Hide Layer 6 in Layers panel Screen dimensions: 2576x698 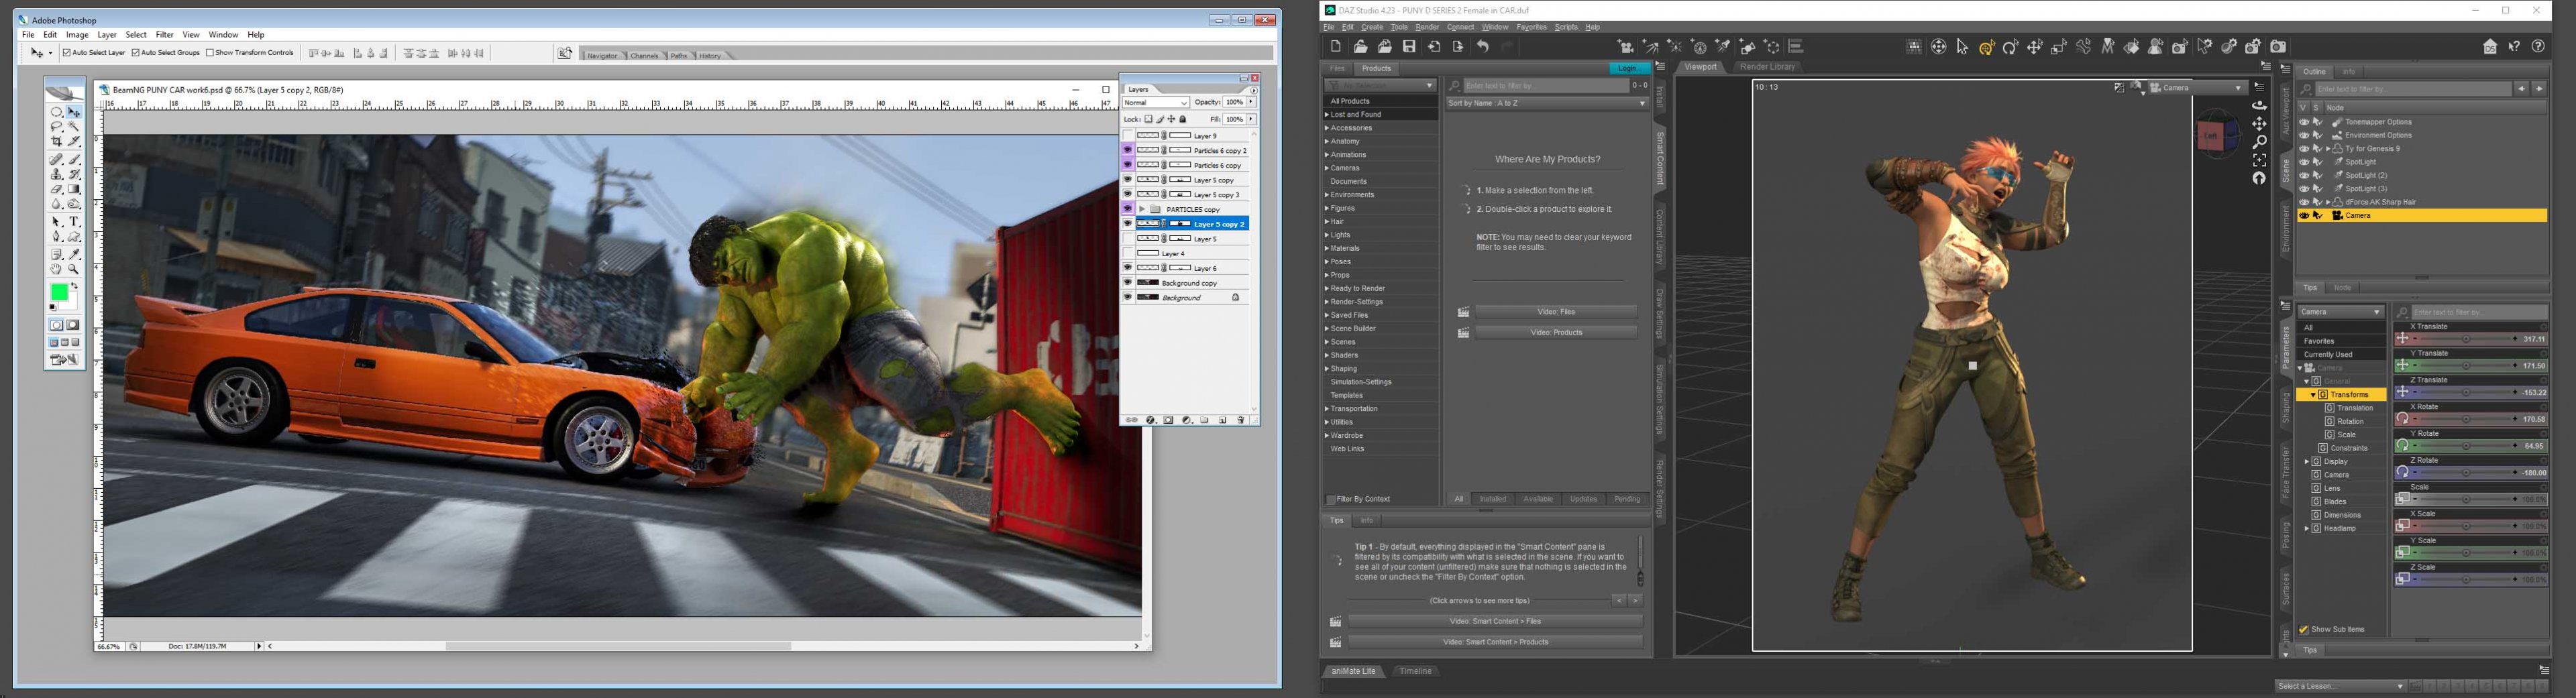coord(1128,268)
